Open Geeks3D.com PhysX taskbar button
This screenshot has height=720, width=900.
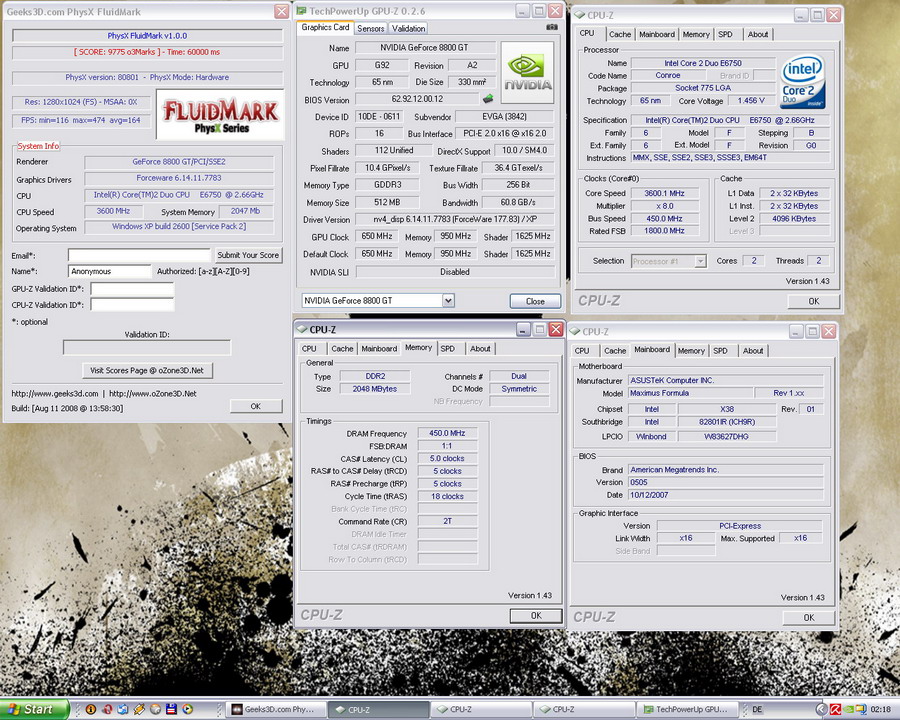tap(277, 710)
